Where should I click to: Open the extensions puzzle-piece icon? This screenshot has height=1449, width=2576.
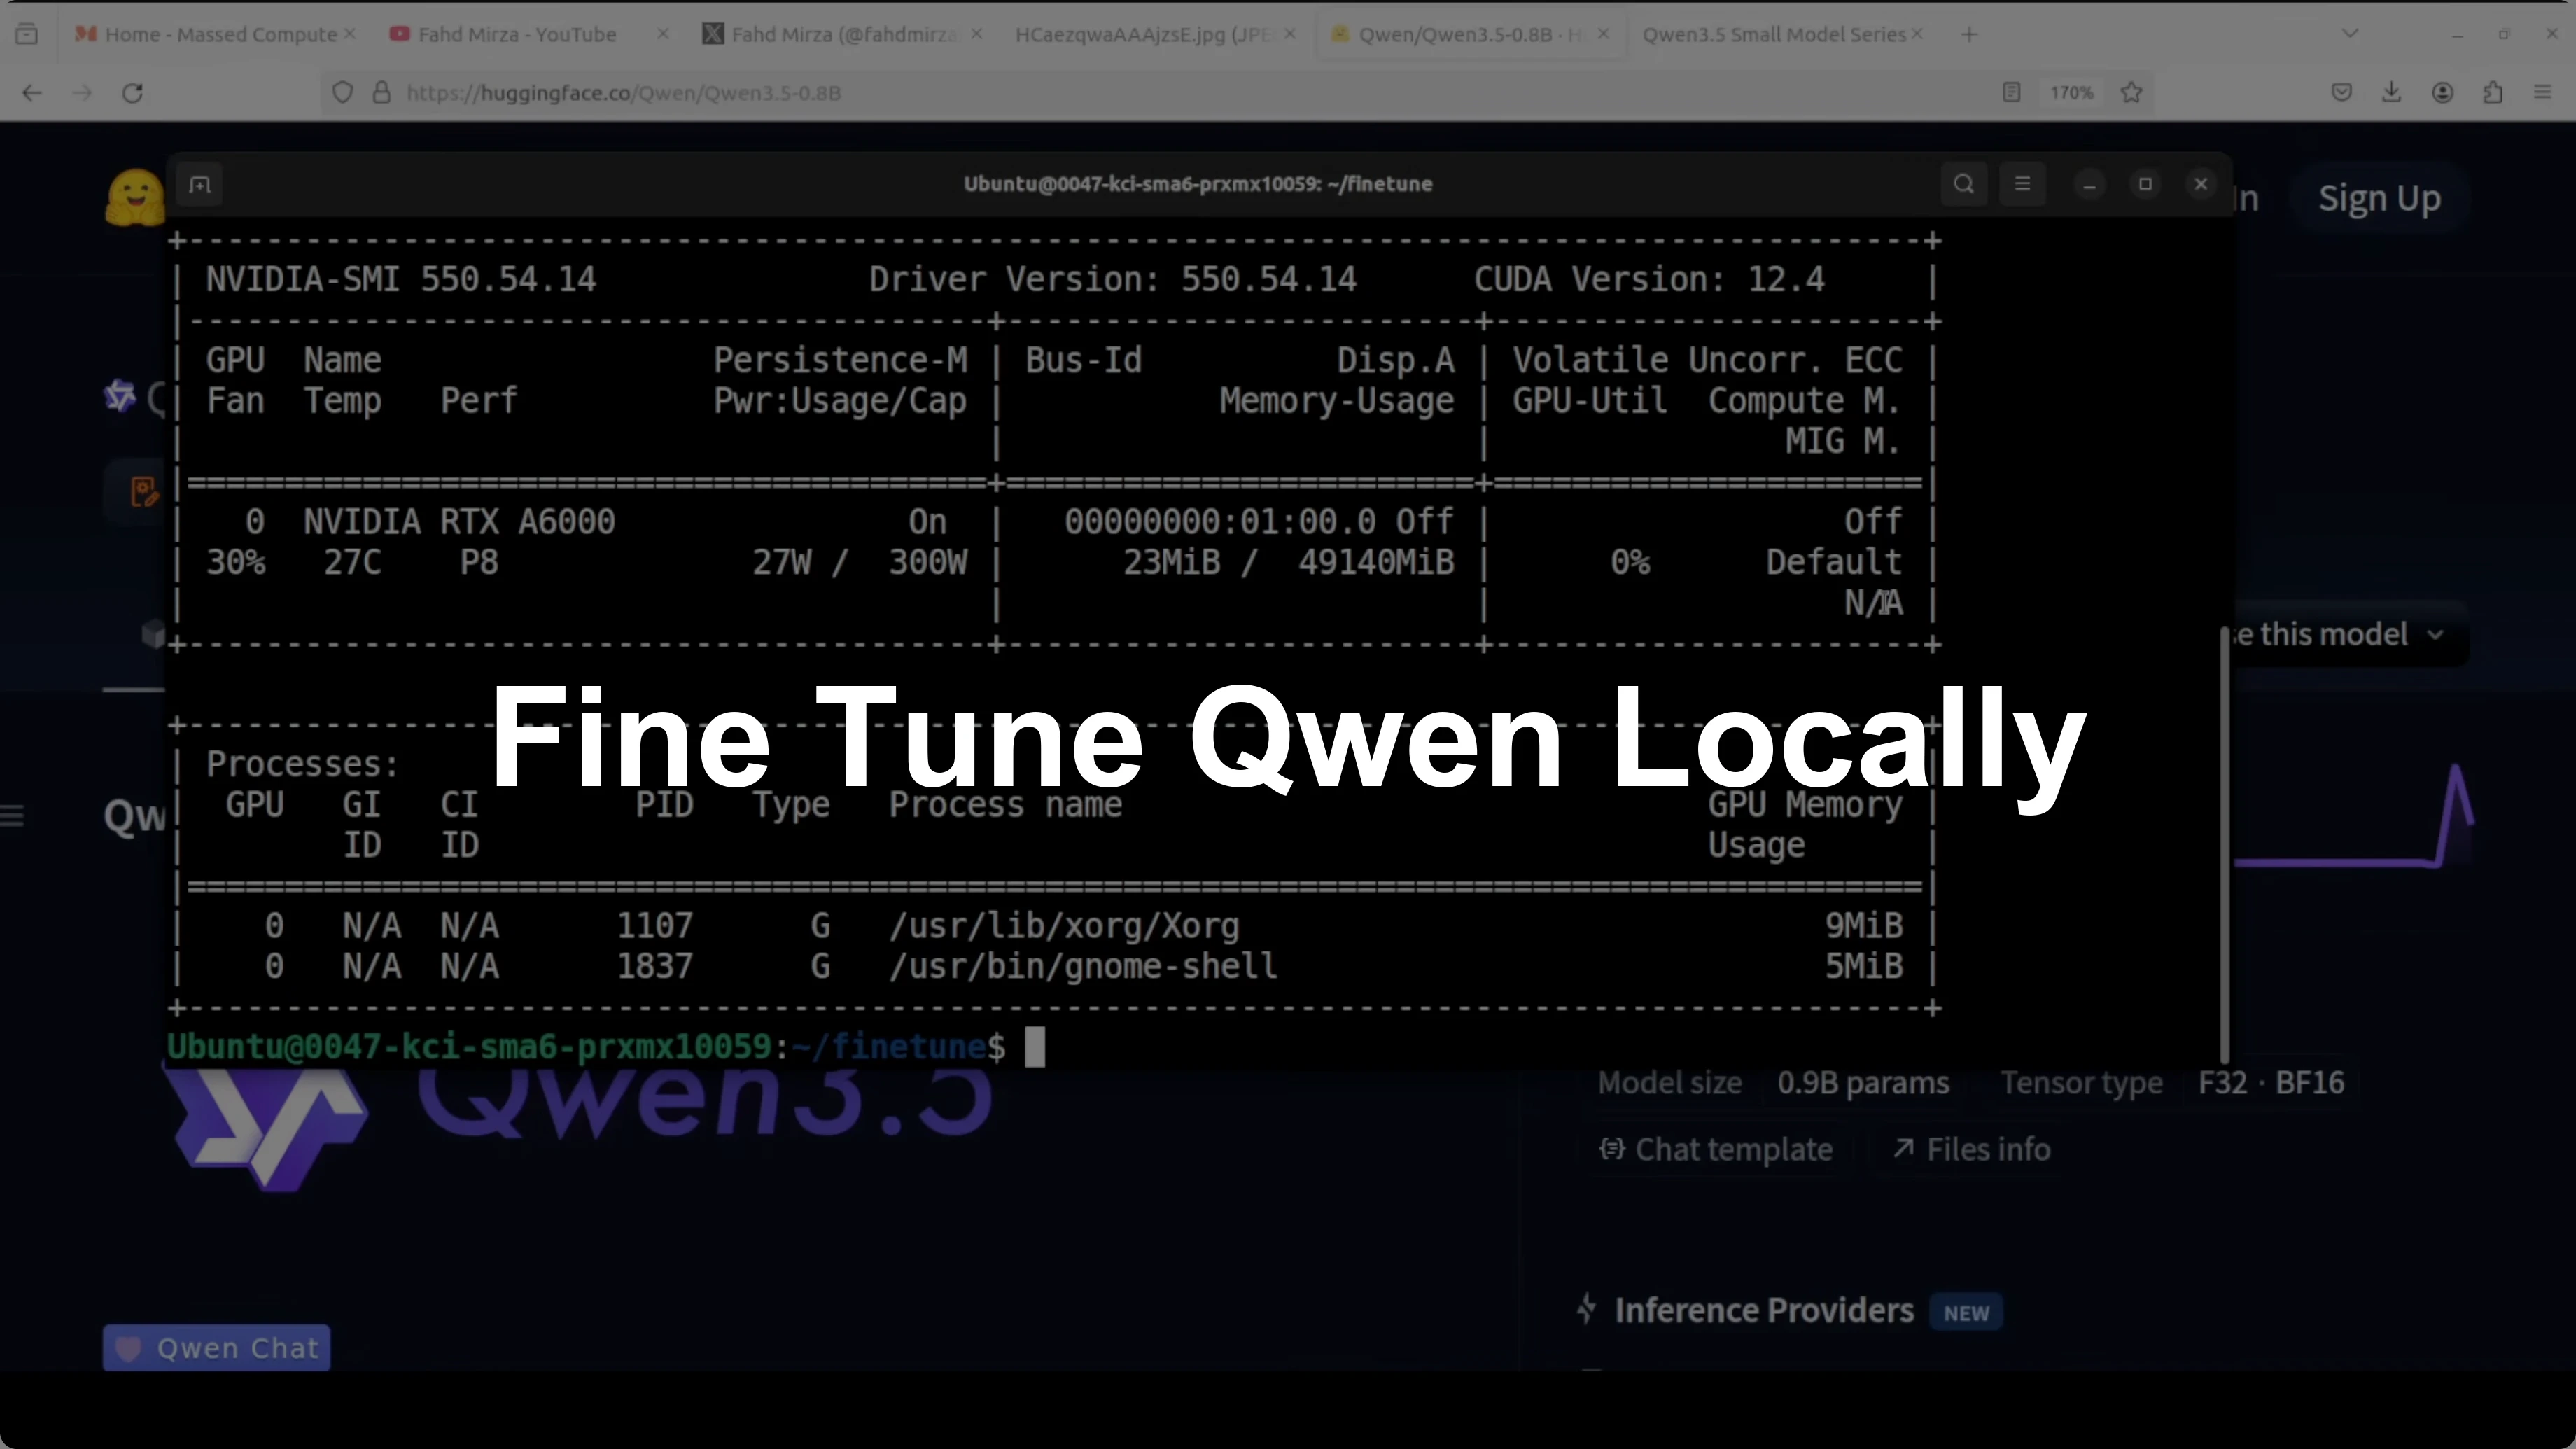2494,92
